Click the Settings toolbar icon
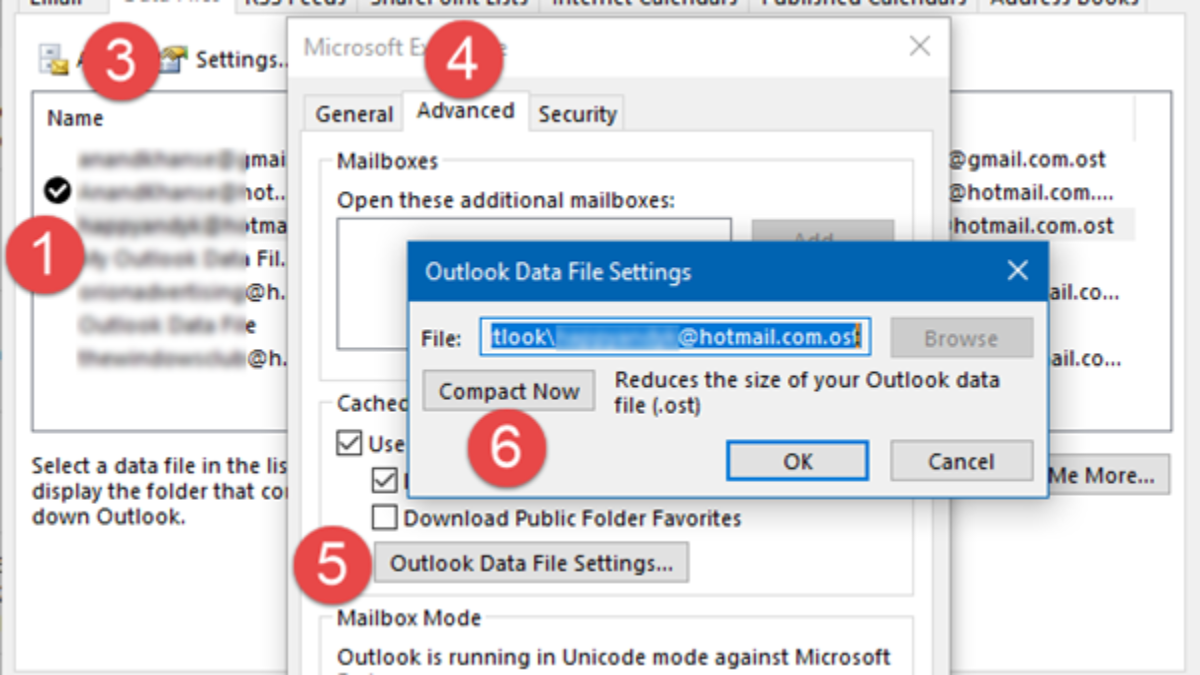Viewport: 1200px width, 675px height. (x=172, y=60)
